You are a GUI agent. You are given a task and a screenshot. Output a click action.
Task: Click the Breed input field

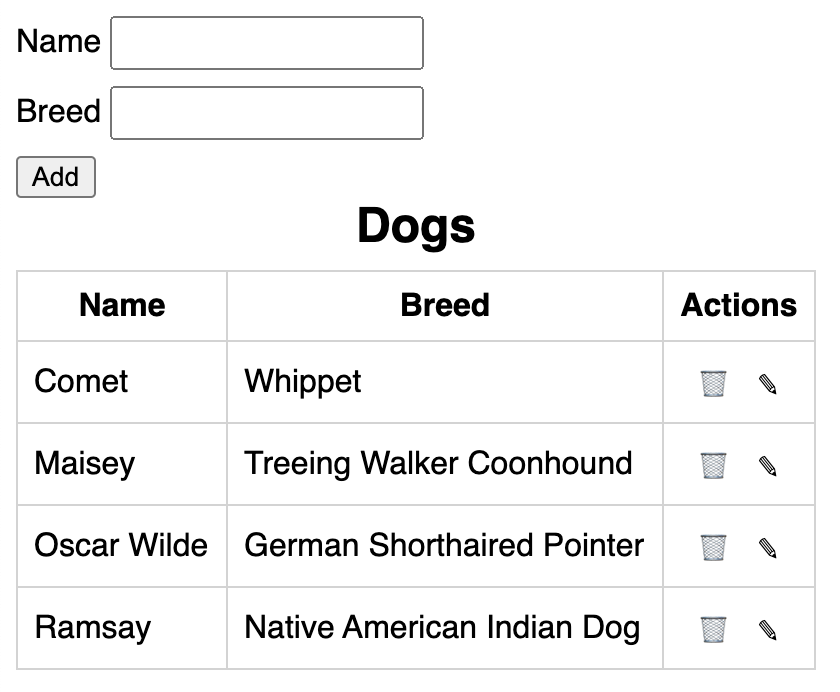coord(266,112)
